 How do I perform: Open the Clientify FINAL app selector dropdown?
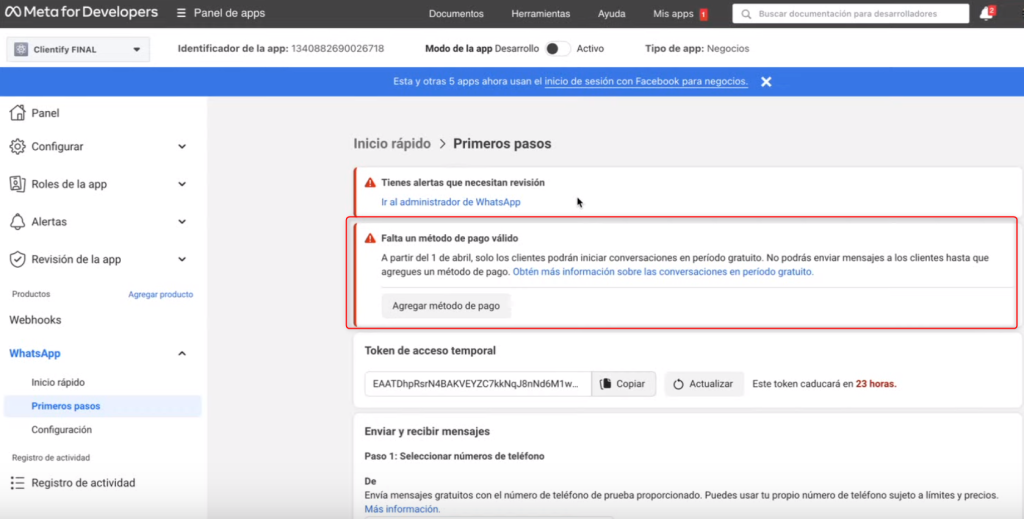[78, 49]
